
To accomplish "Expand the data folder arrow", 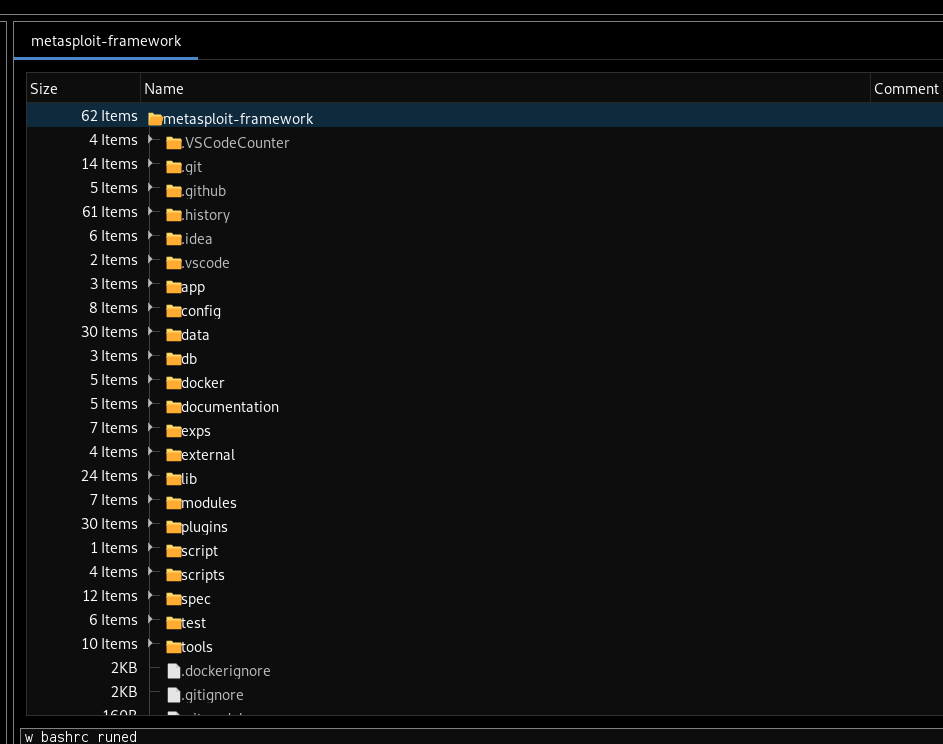I will 150,331.
